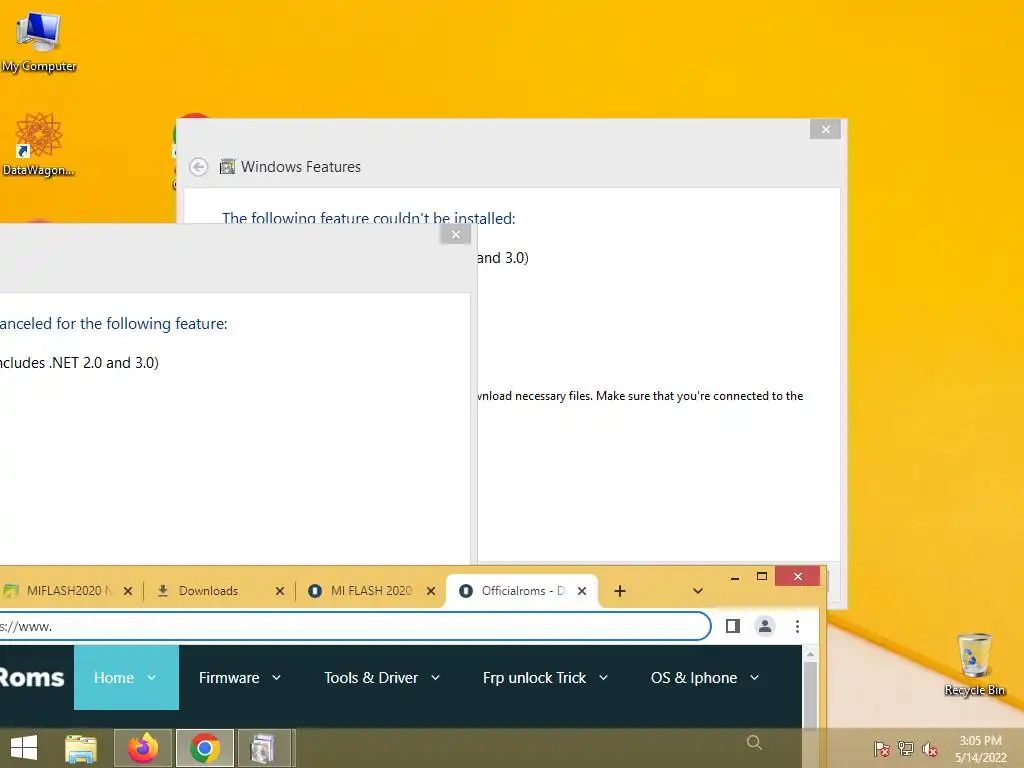Open Action Center flag icon

click(x=882, y=748)
